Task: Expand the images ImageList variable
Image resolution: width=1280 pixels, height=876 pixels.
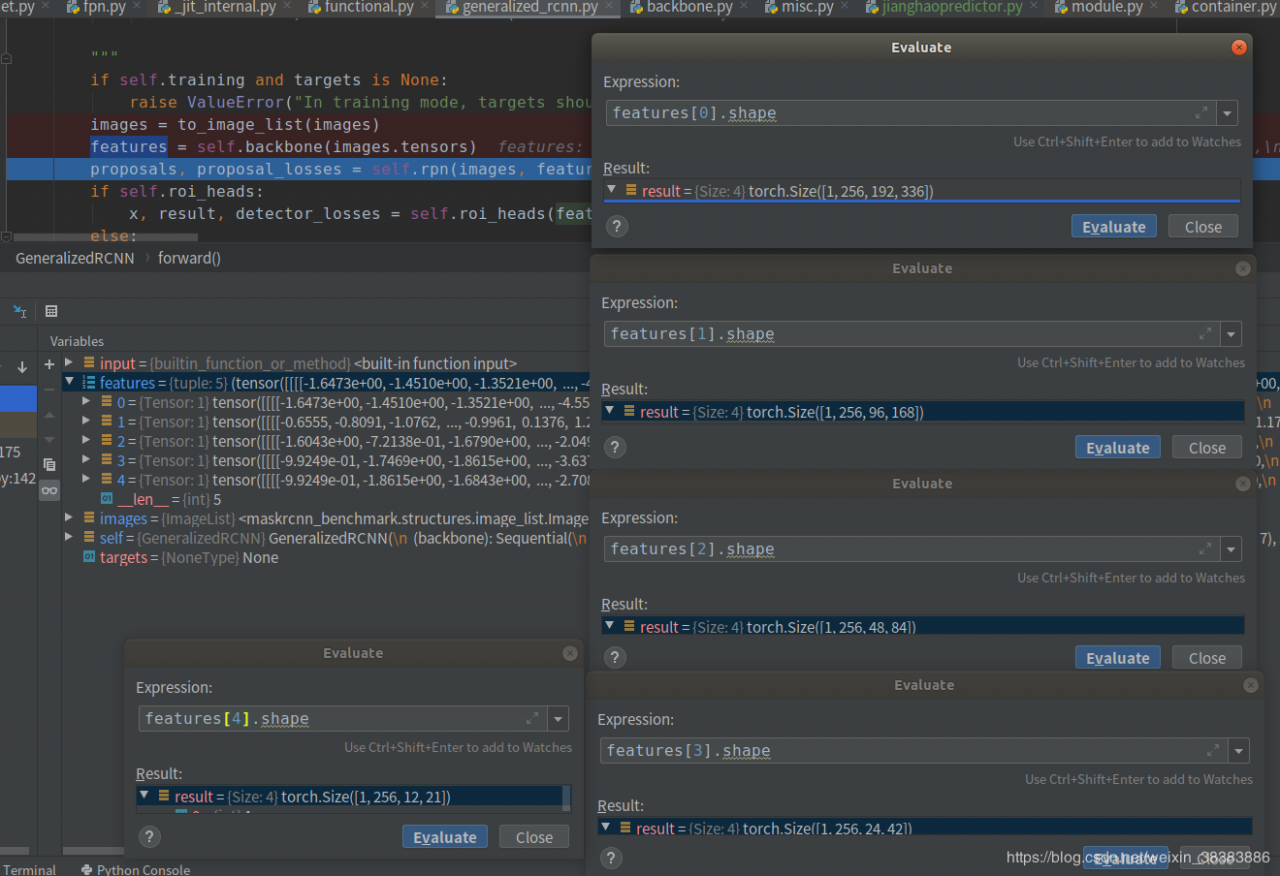Action: coord(69,518)
